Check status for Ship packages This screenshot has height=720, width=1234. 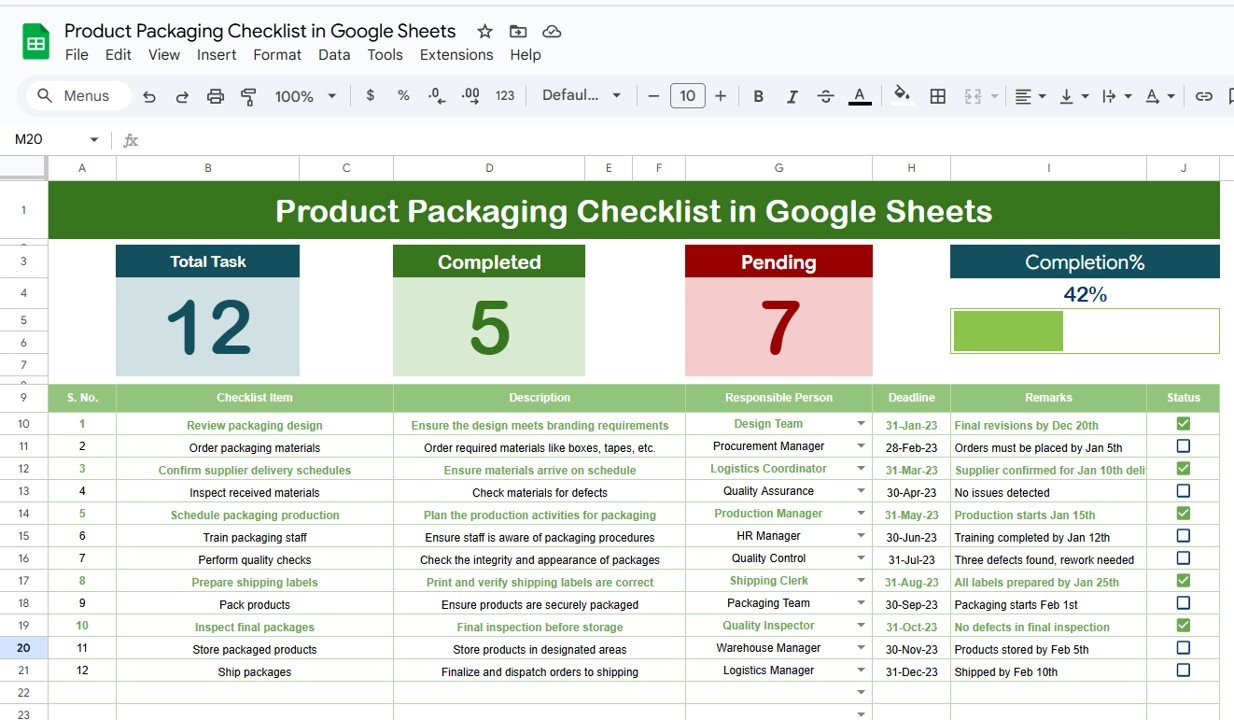pyautogui.click(x=1183, y=670)
